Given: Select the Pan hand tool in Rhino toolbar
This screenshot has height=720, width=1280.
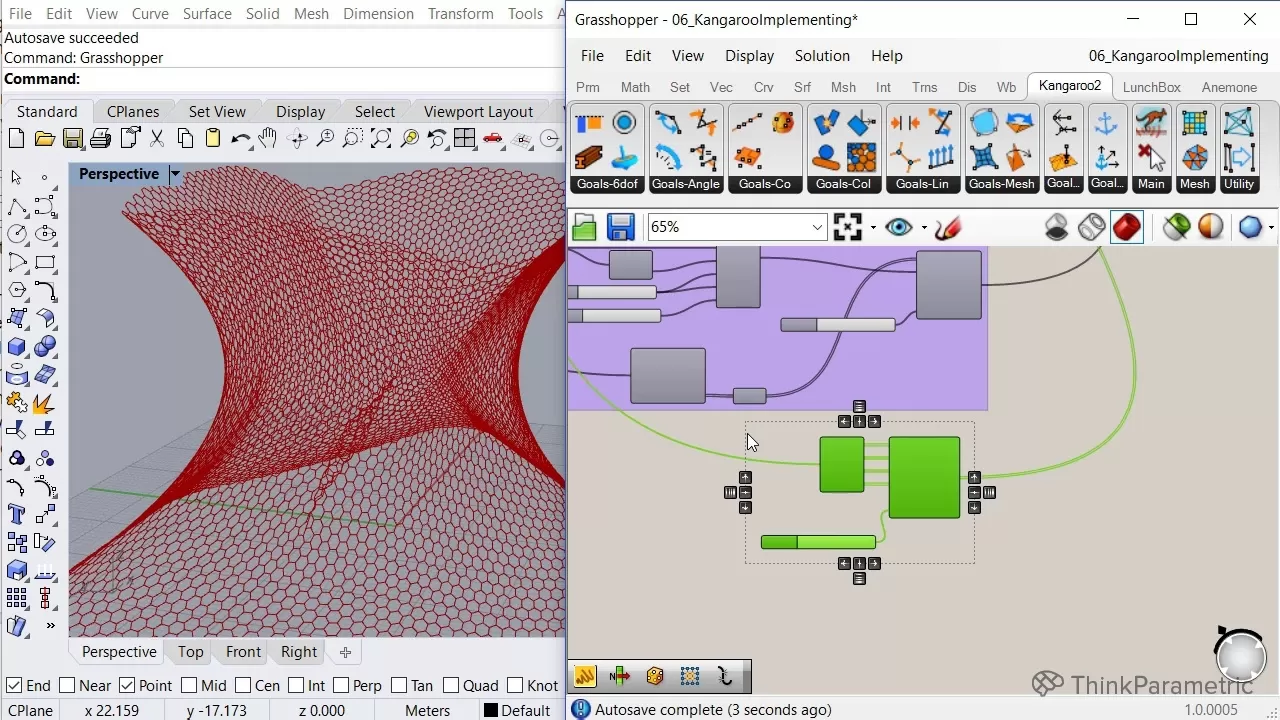Looking at the screenshot, I should [268, 139].
